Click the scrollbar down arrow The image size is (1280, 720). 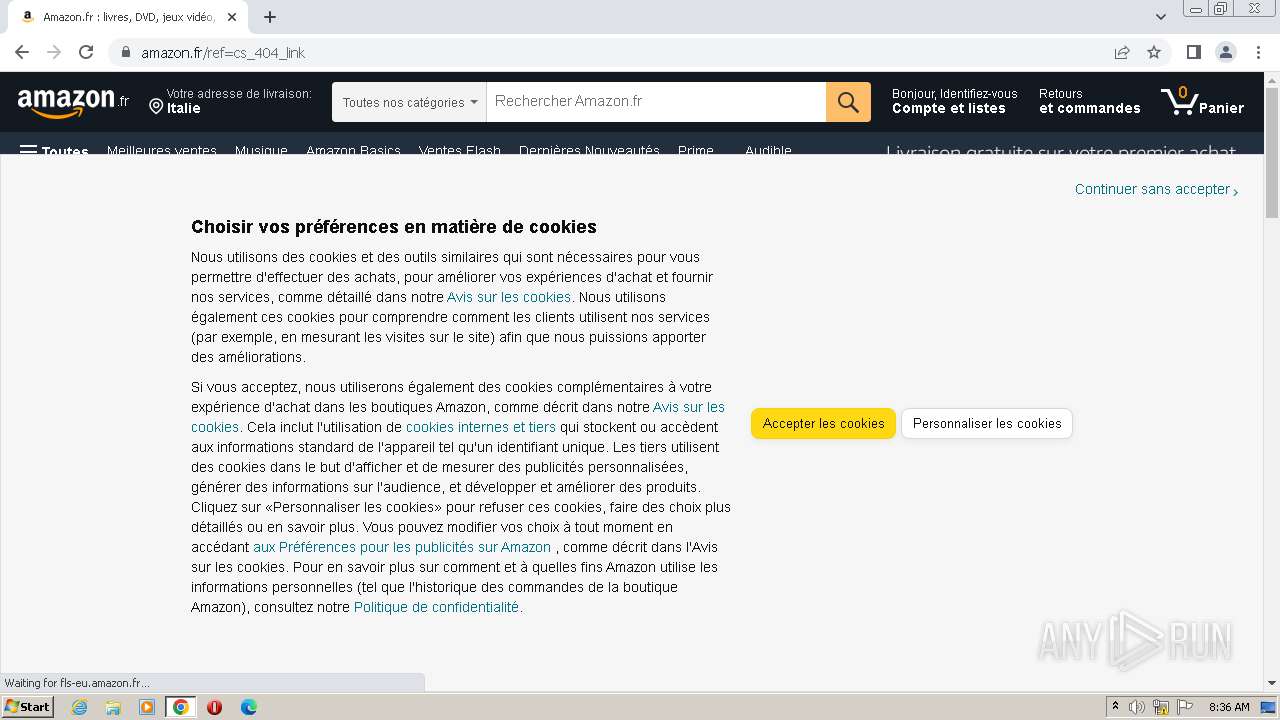pos(1272,684)
